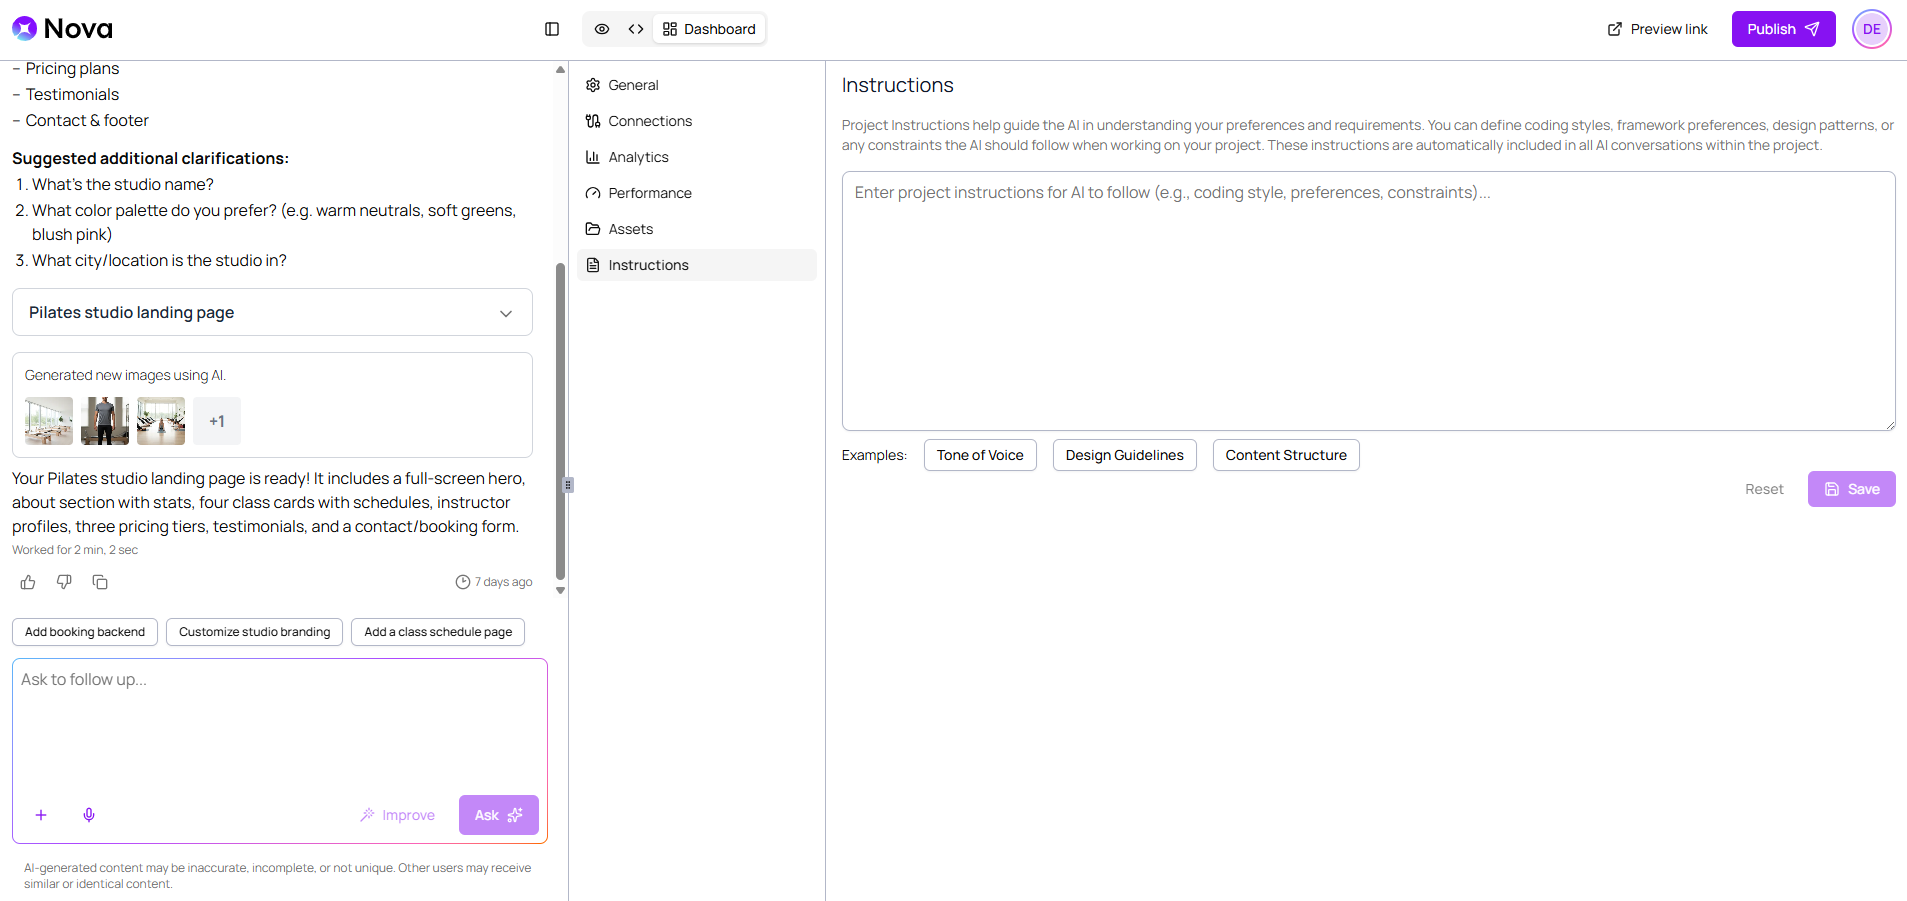Click the Publish button
The width and height of the screenshot is (1907, 901).
1783,29
